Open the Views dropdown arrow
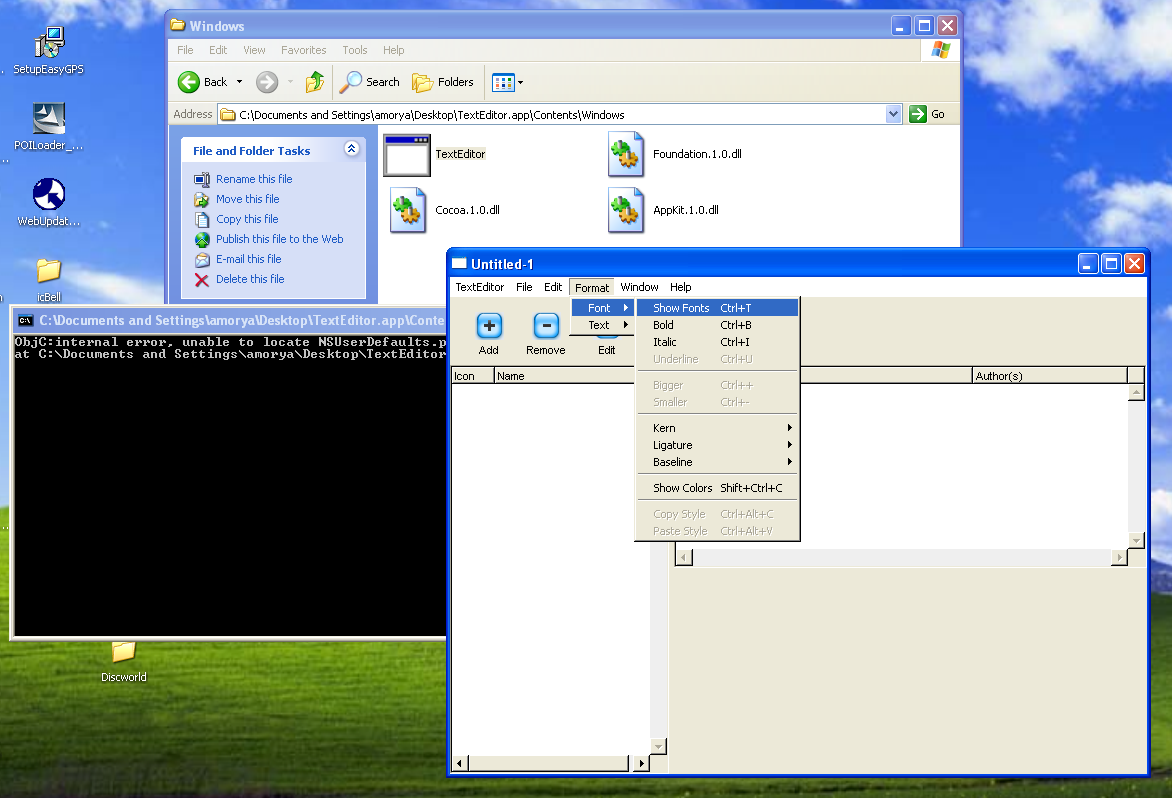 (521, 83)
